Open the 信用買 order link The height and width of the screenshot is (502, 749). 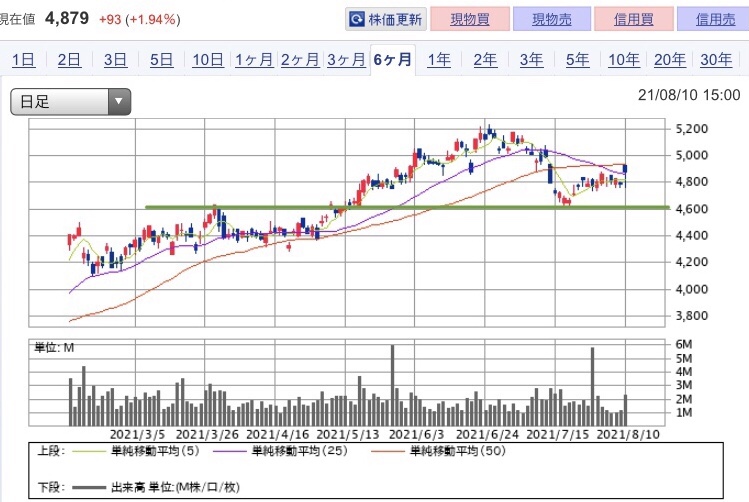click(633, 19)
